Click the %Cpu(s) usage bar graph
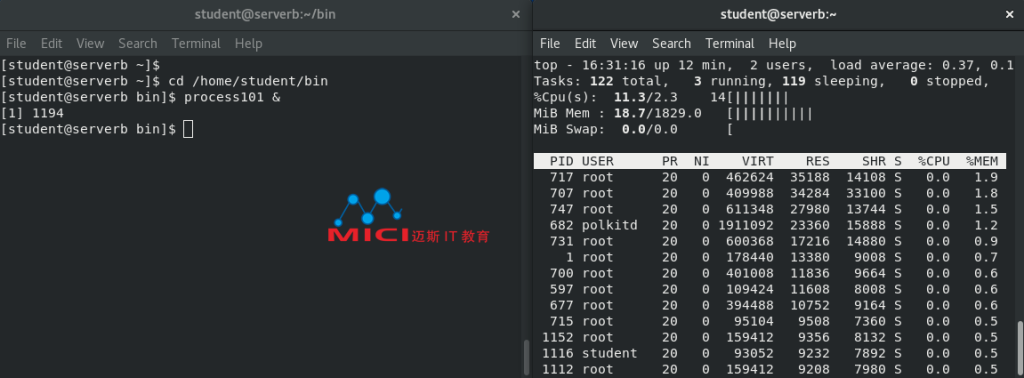Image resolution: width=1024 pixels, height=378 pixels. pyautogui.click(x=758, y=98)
